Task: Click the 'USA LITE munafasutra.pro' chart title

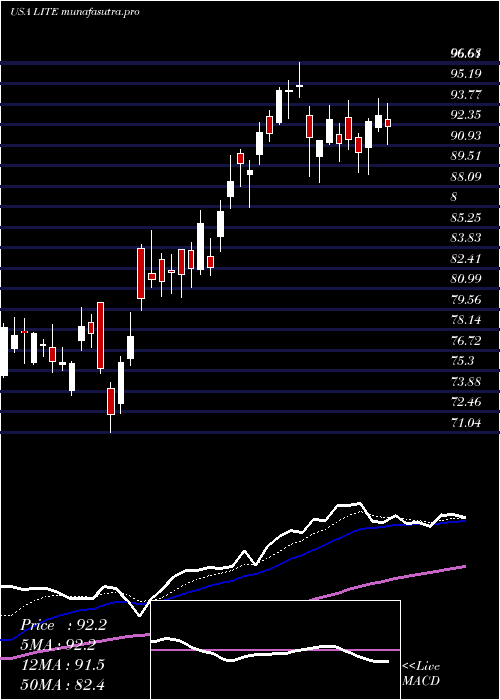Action: tap(75, 12)
